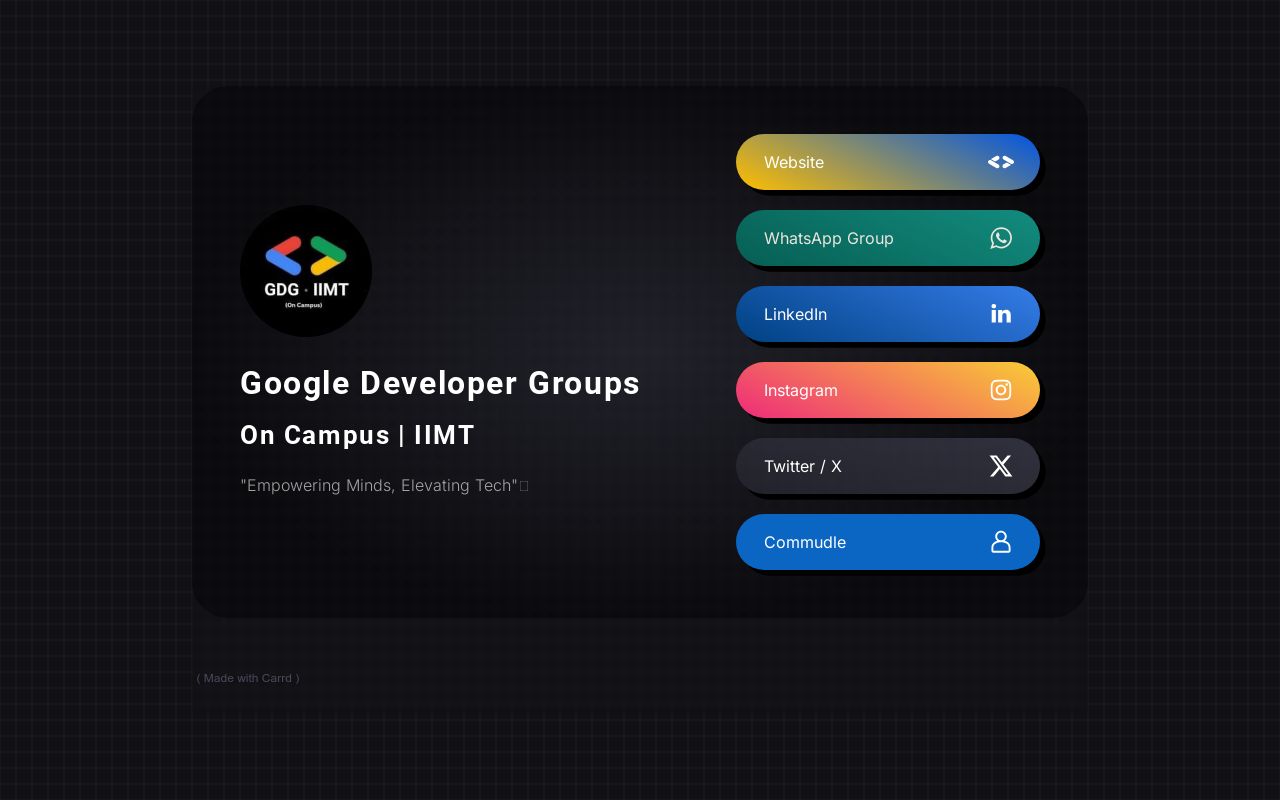This screenshot has width=1280, height=800.
Task: Click the 'Made with Carrd' footer link
Action: (x=248, y=678)
